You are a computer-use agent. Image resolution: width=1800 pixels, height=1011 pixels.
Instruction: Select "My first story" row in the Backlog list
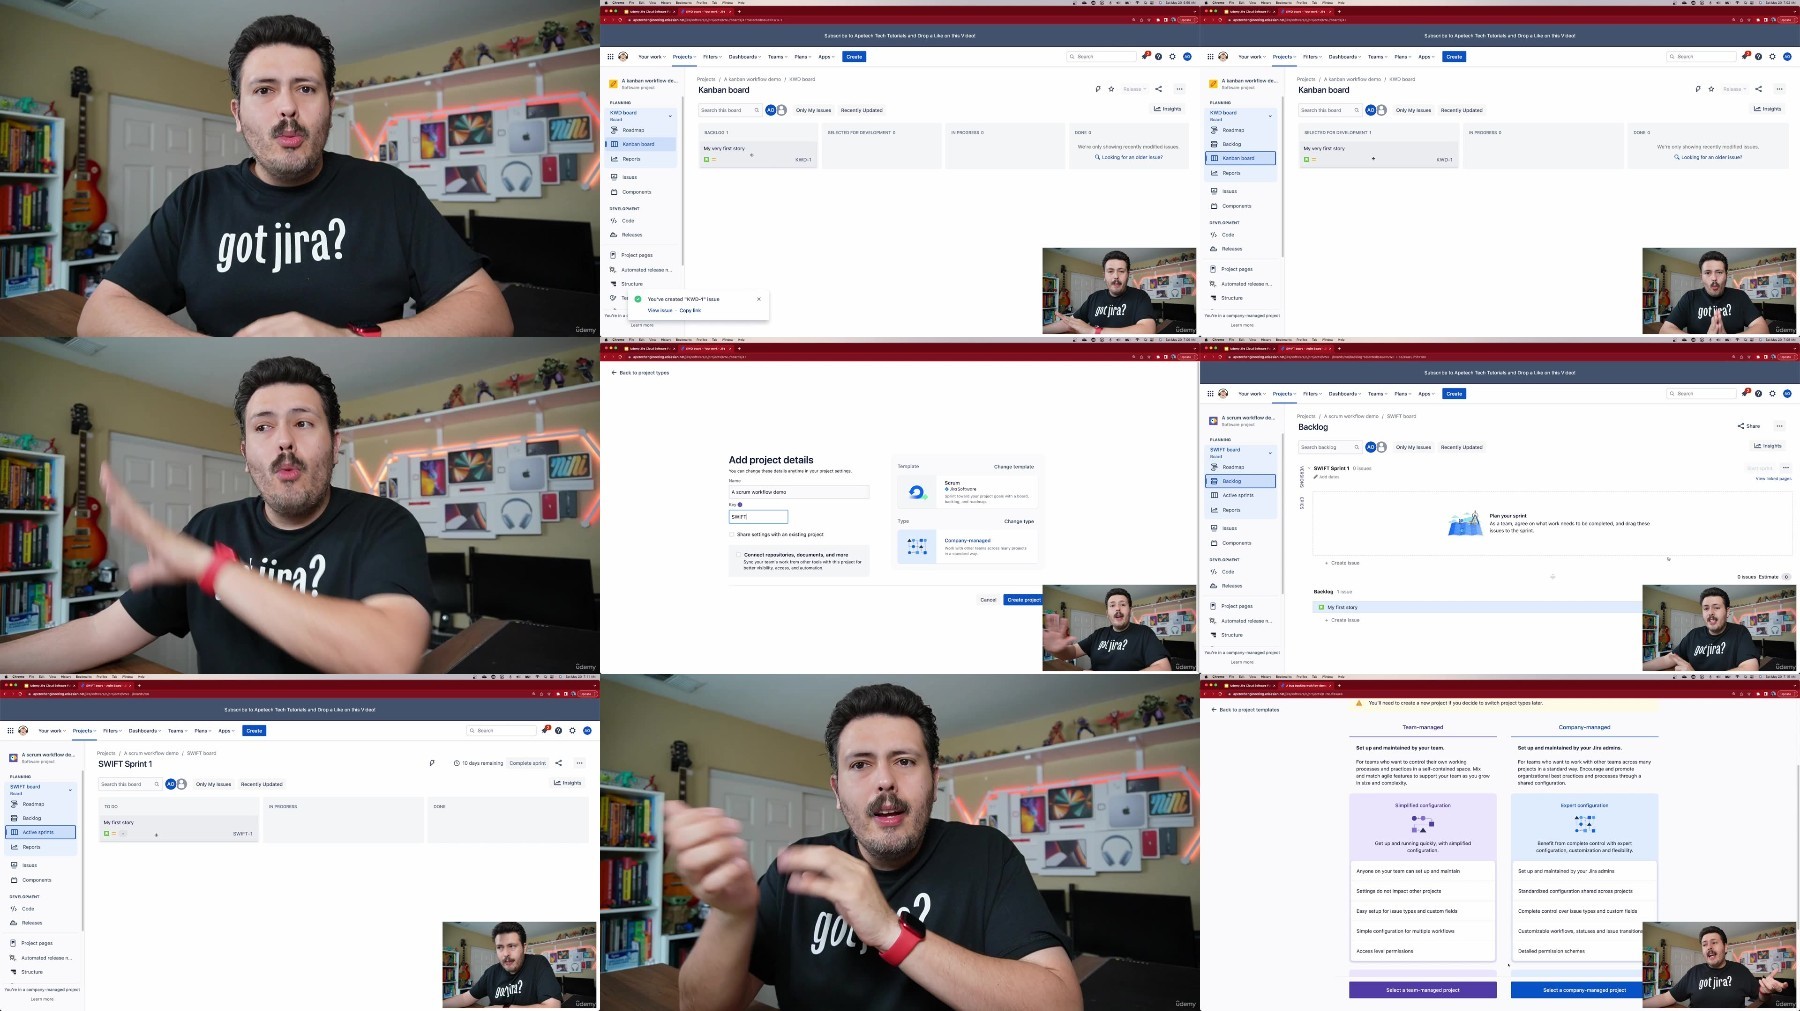[1476, 607]
